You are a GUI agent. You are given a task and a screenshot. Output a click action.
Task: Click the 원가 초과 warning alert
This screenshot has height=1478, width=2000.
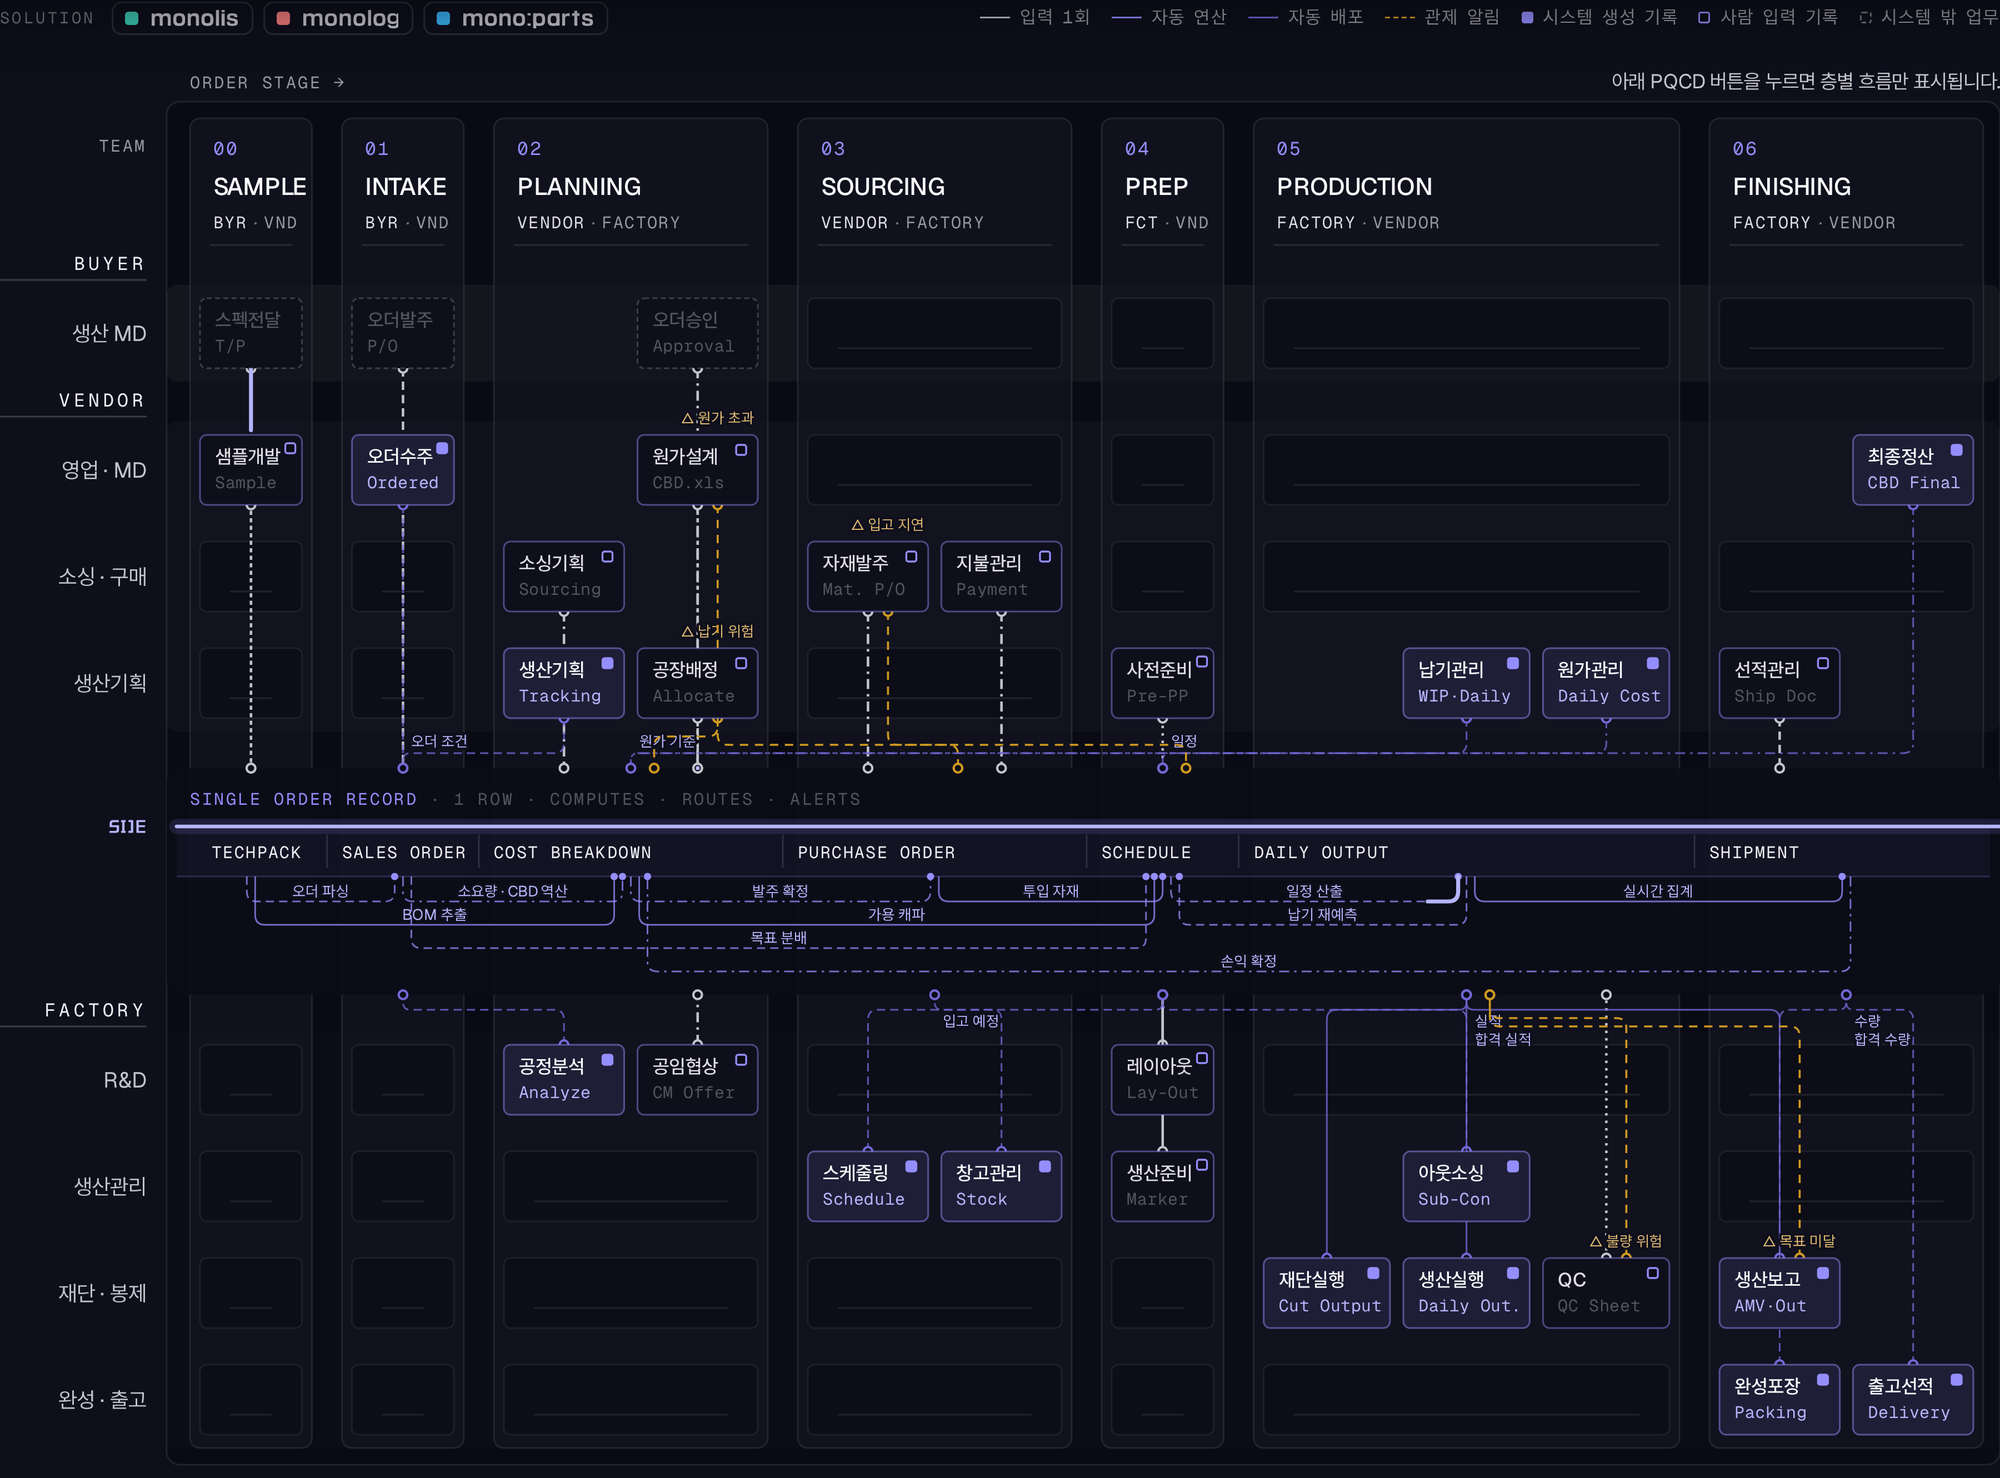pyautogui.click(x=718, y=418)
